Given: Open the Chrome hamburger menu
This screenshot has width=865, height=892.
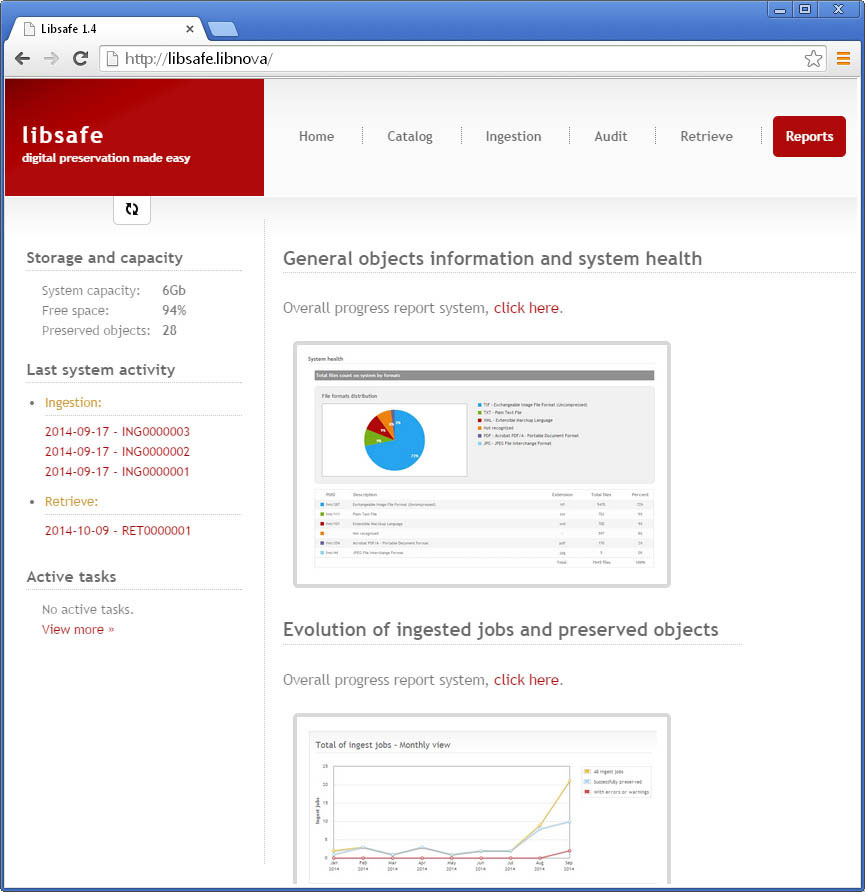Looking at the screenshot, I should tap(843, 58).
